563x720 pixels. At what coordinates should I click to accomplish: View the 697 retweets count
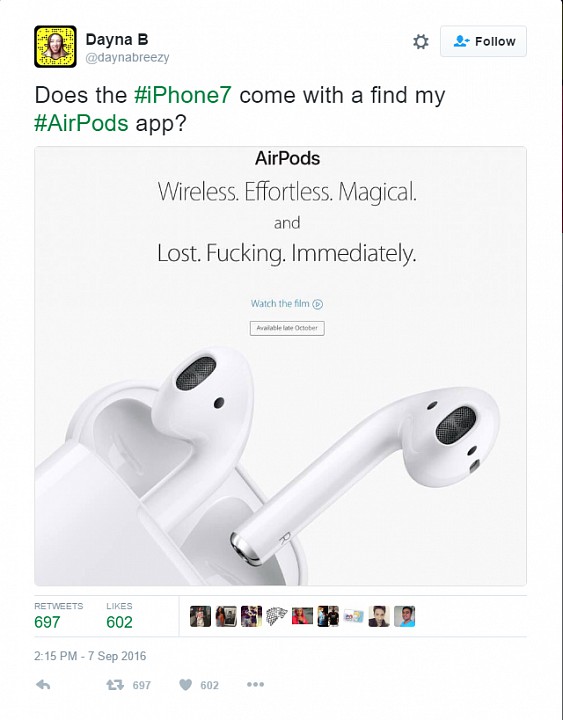point(47,622)
